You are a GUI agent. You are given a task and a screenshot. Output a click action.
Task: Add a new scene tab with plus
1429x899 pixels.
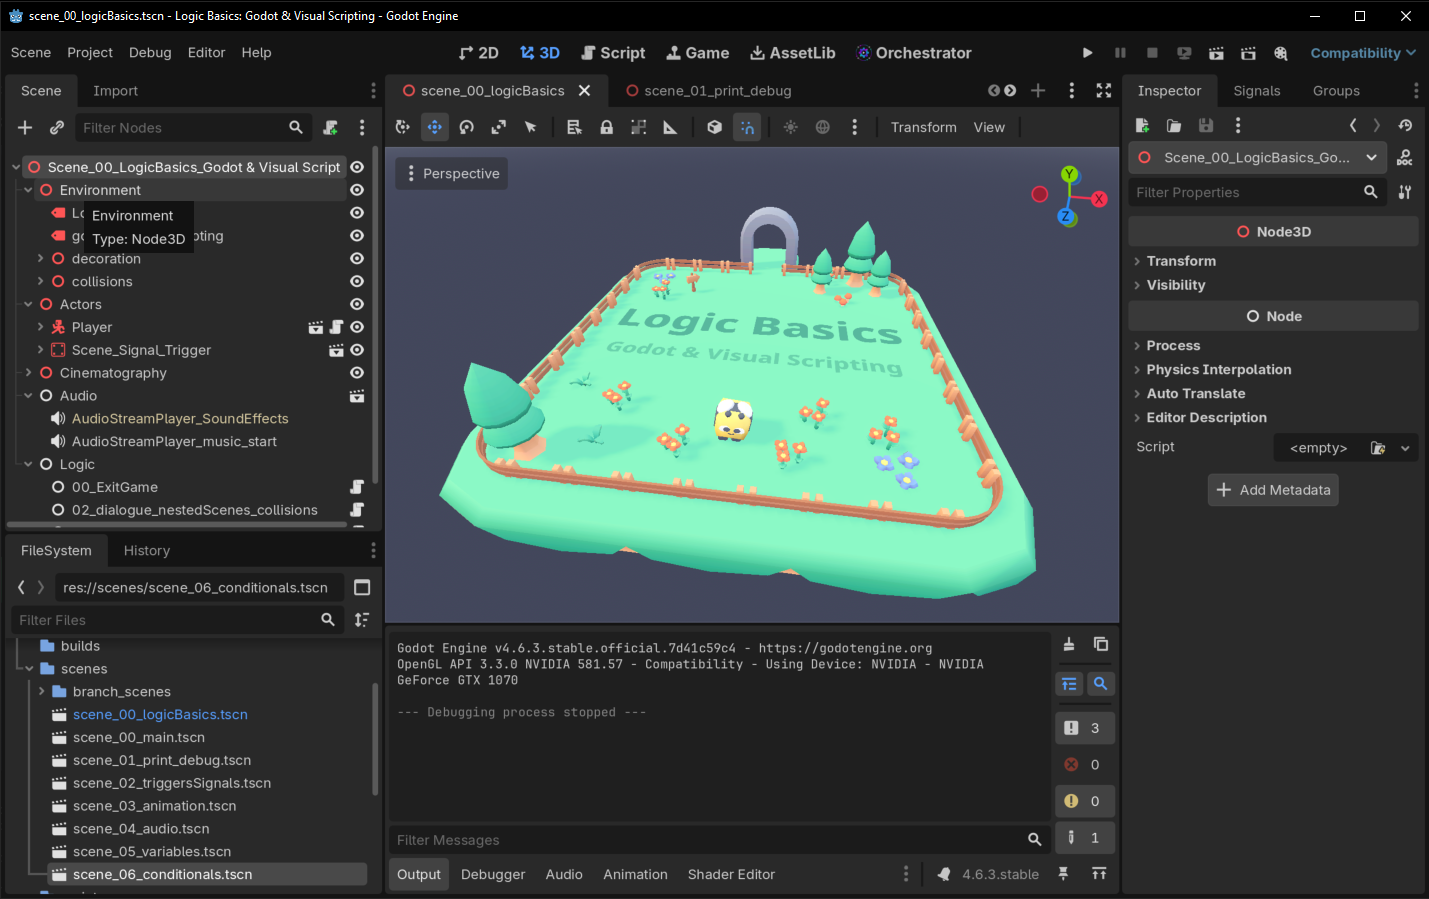pyautogui.click(x=1038, y=90)
